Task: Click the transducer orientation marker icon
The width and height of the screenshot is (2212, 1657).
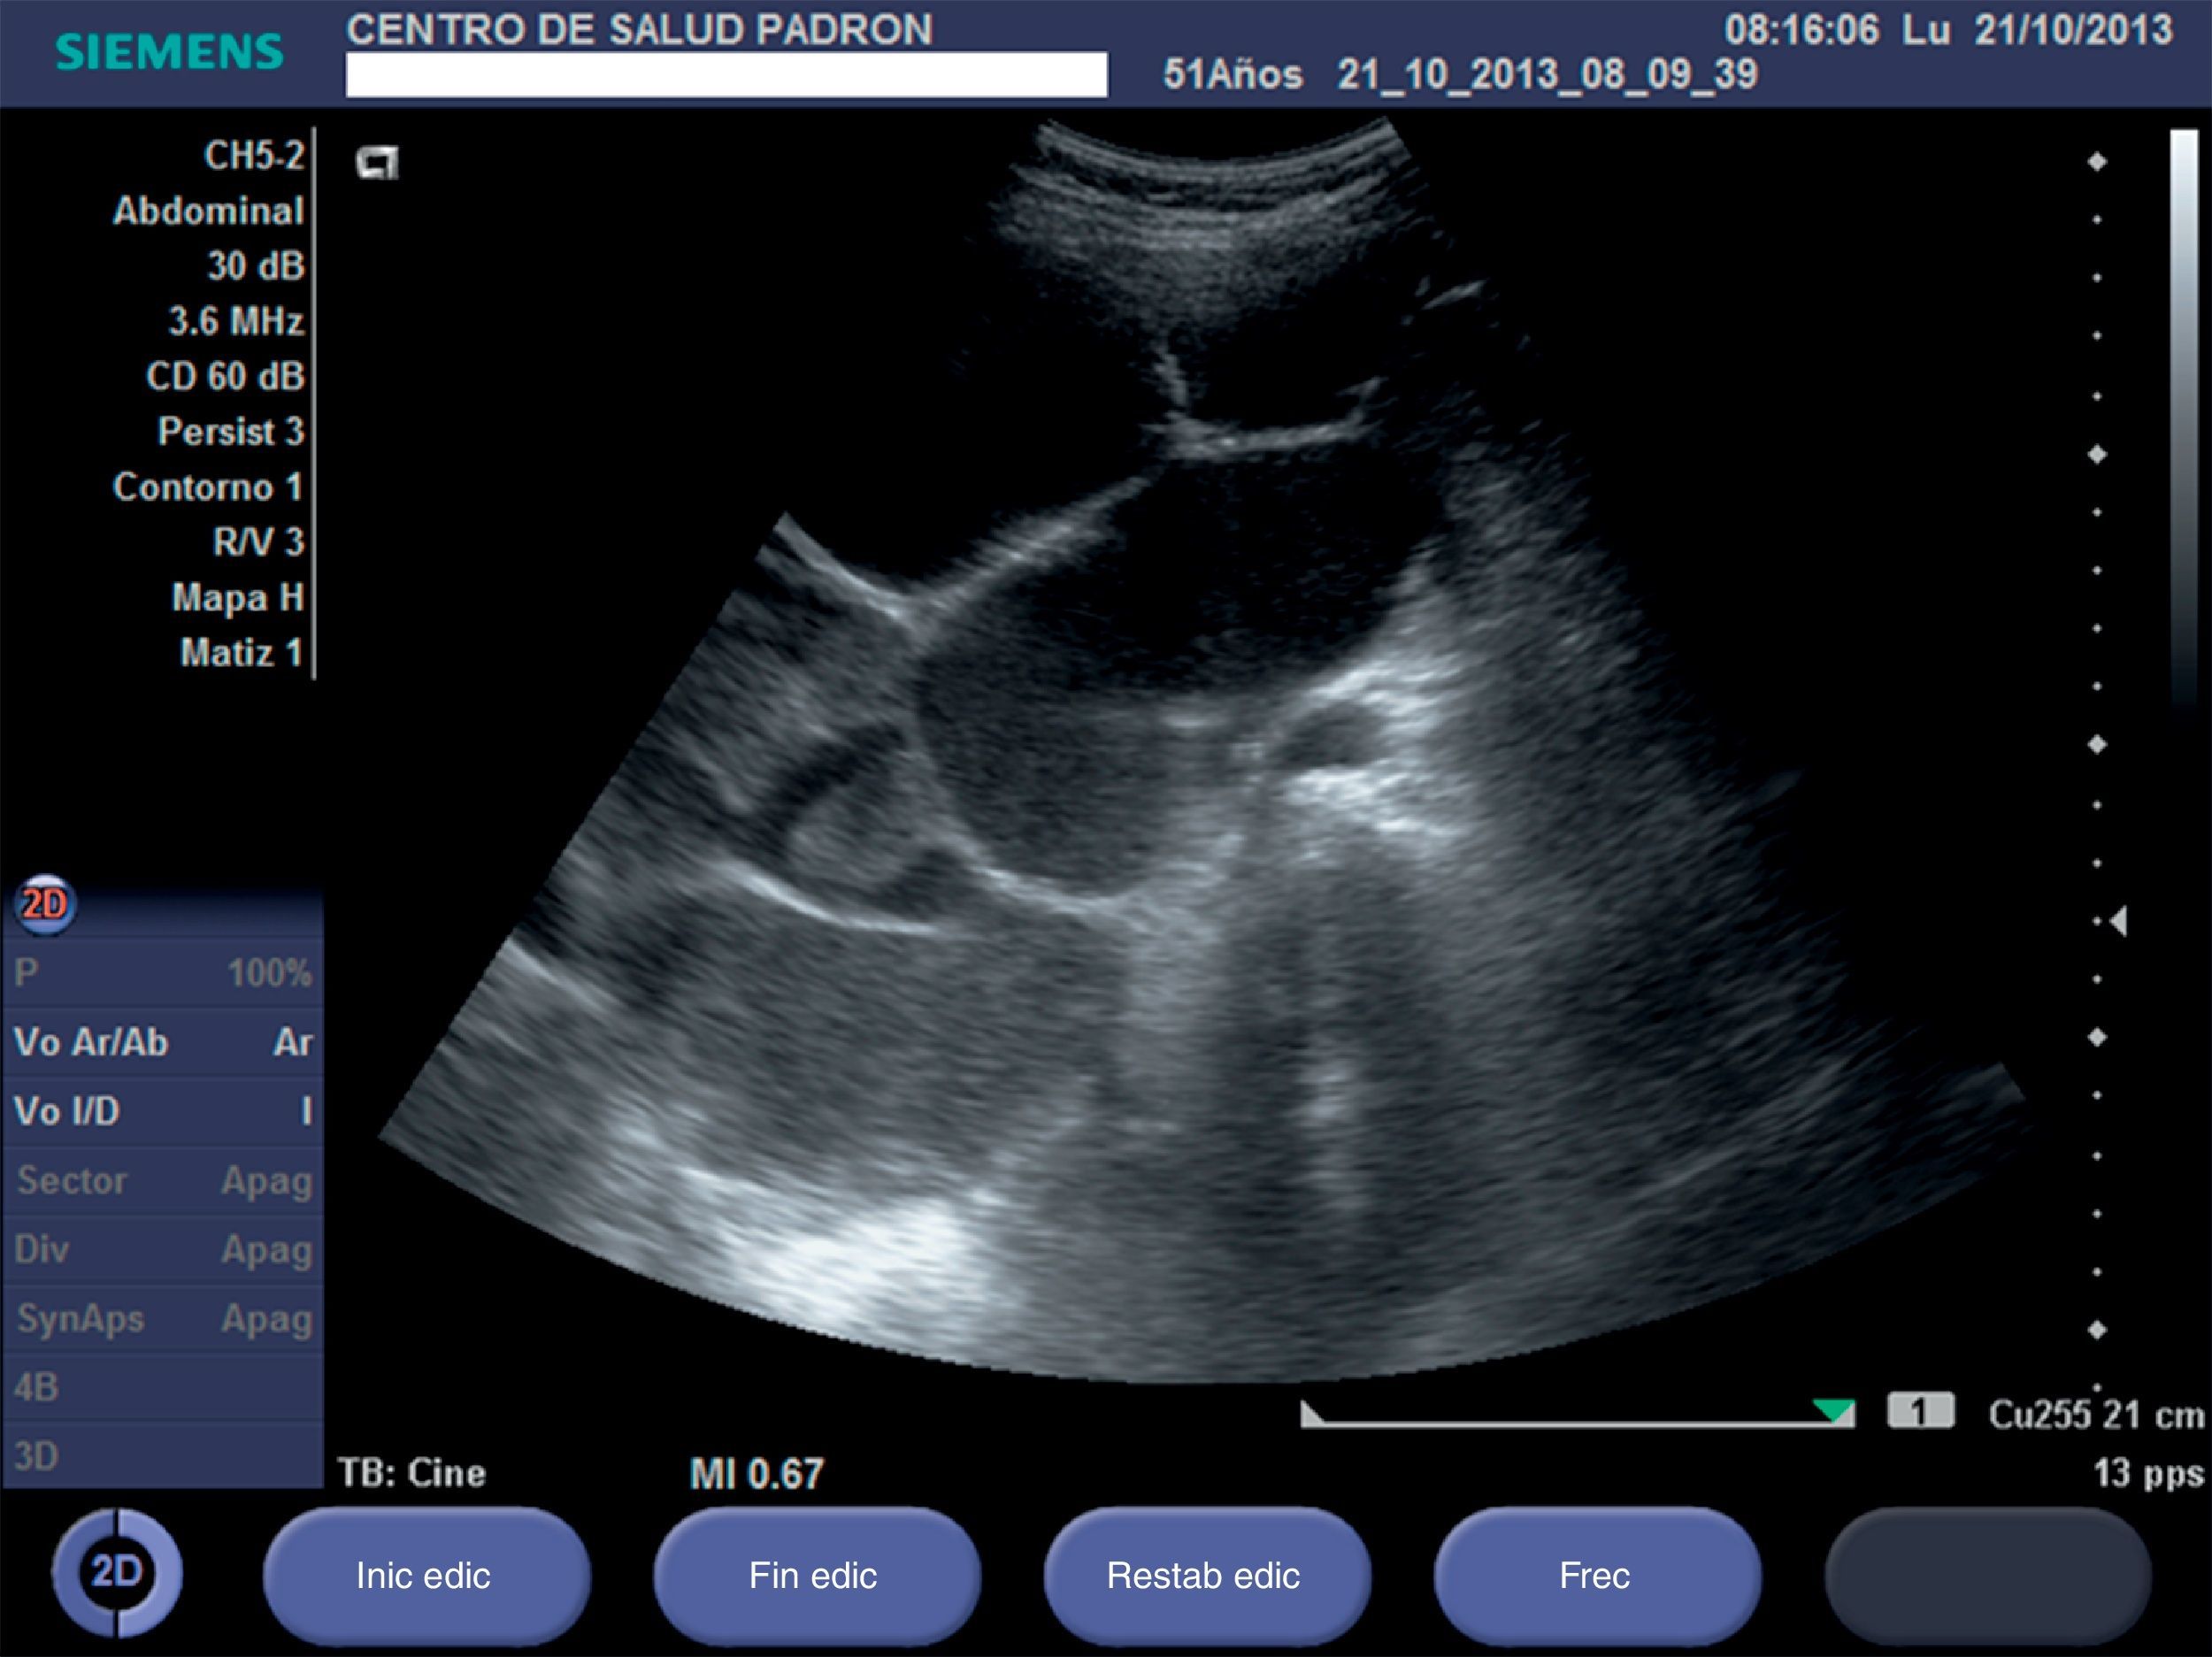Action: [377, 162]
